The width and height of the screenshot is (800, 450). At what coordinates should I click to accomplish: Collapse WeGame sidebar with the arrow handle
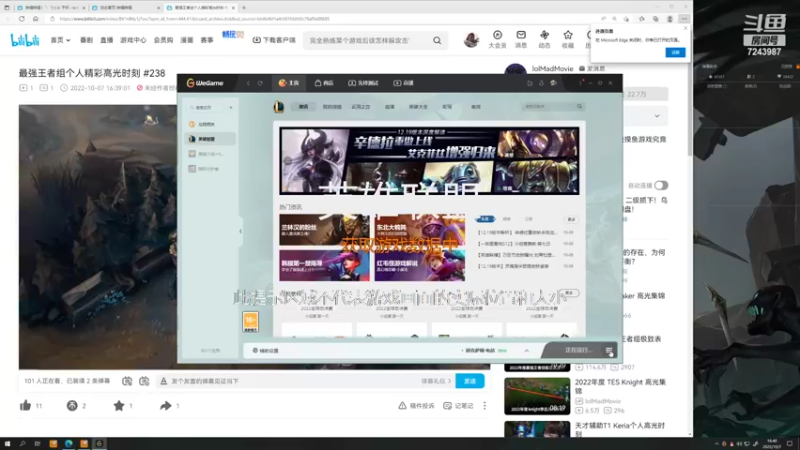(240, 231)
